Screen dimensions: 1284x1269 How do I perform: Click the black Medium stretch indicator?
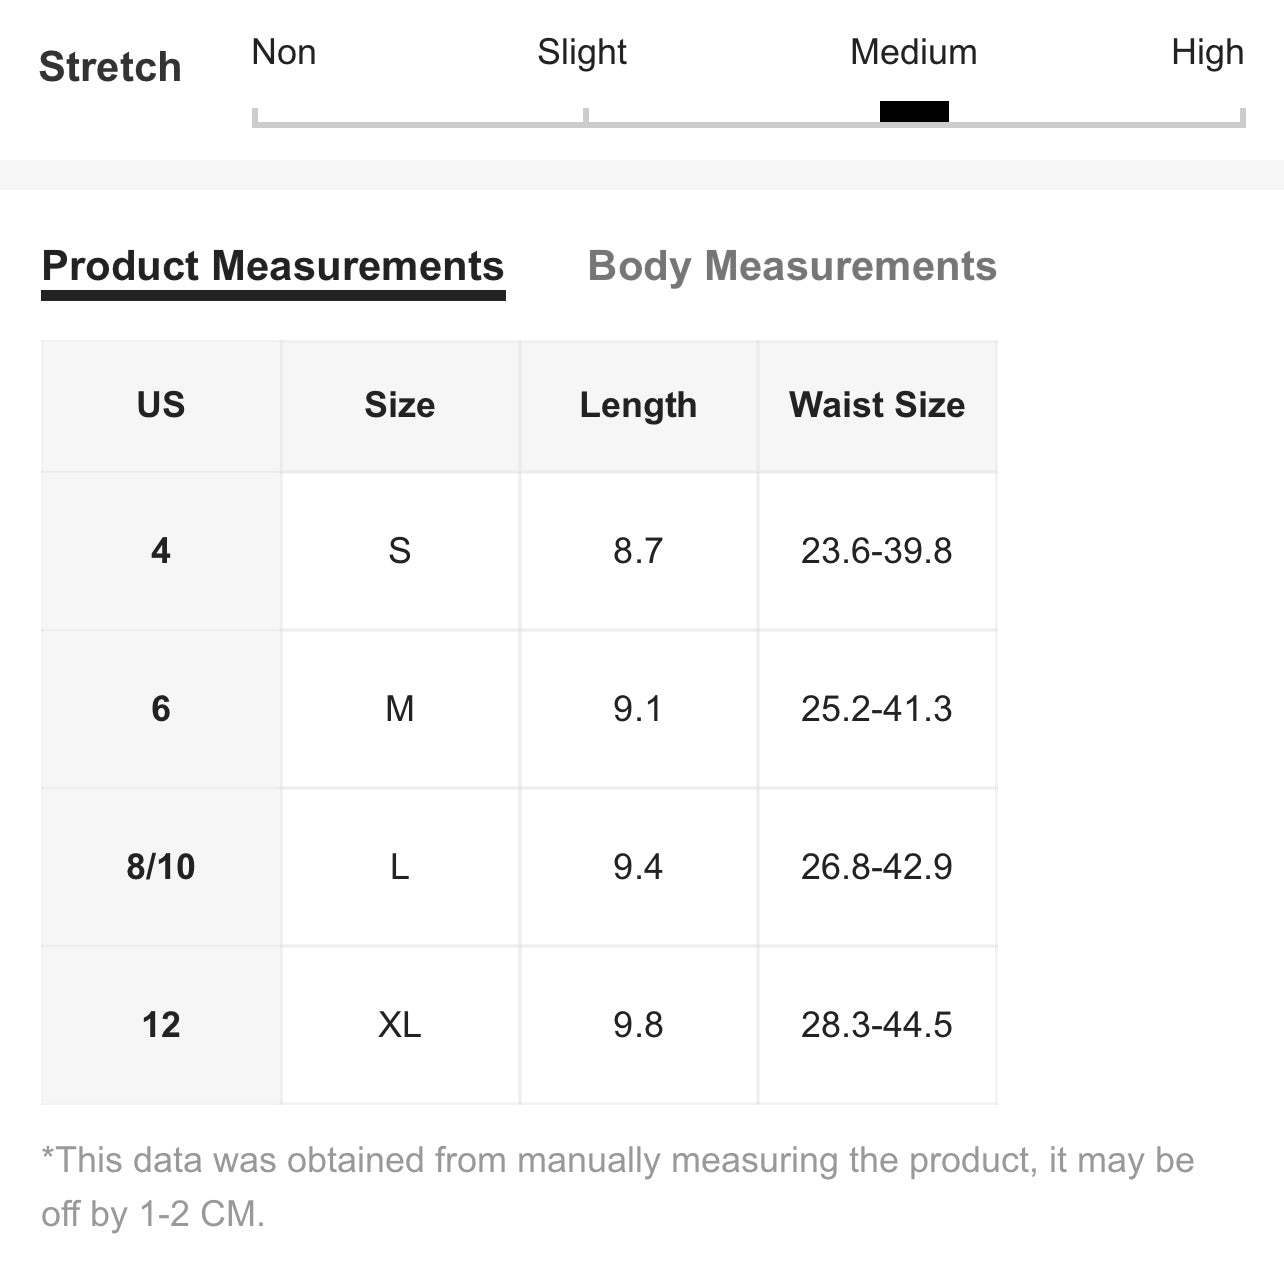[914, 111]
